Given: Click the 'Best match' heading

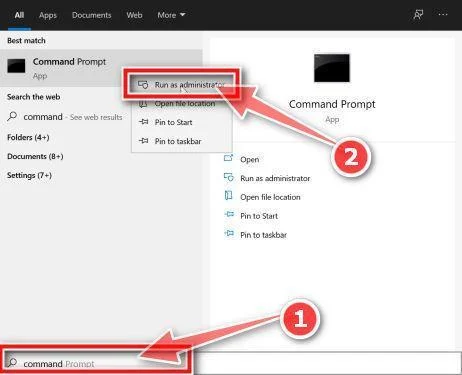Looking at the screenshot, I should coord(26,41).
